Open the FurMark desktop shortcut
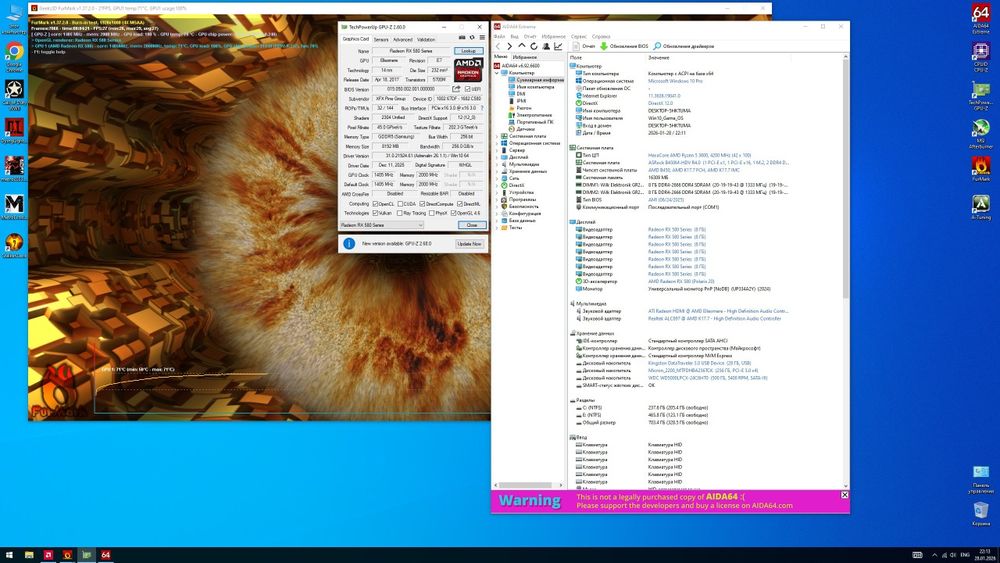Viewport: 1000px width, 563px height. pyautogui.click(x=981, y=169)
